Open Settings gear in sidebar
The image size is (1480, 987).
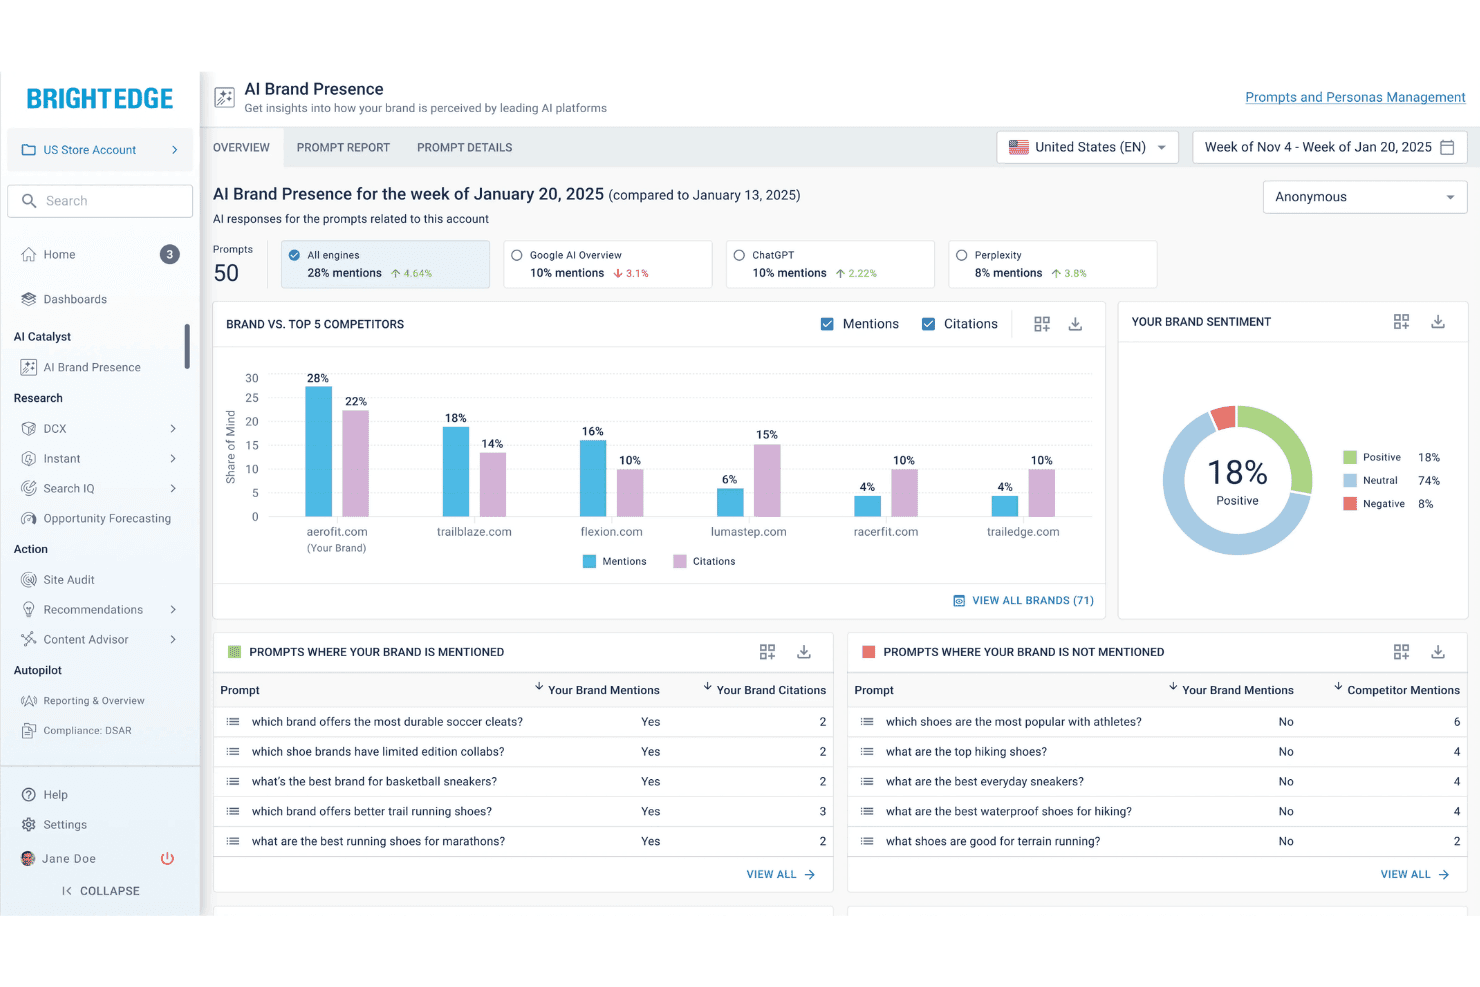pyautogui.click(x=29, y=824)
